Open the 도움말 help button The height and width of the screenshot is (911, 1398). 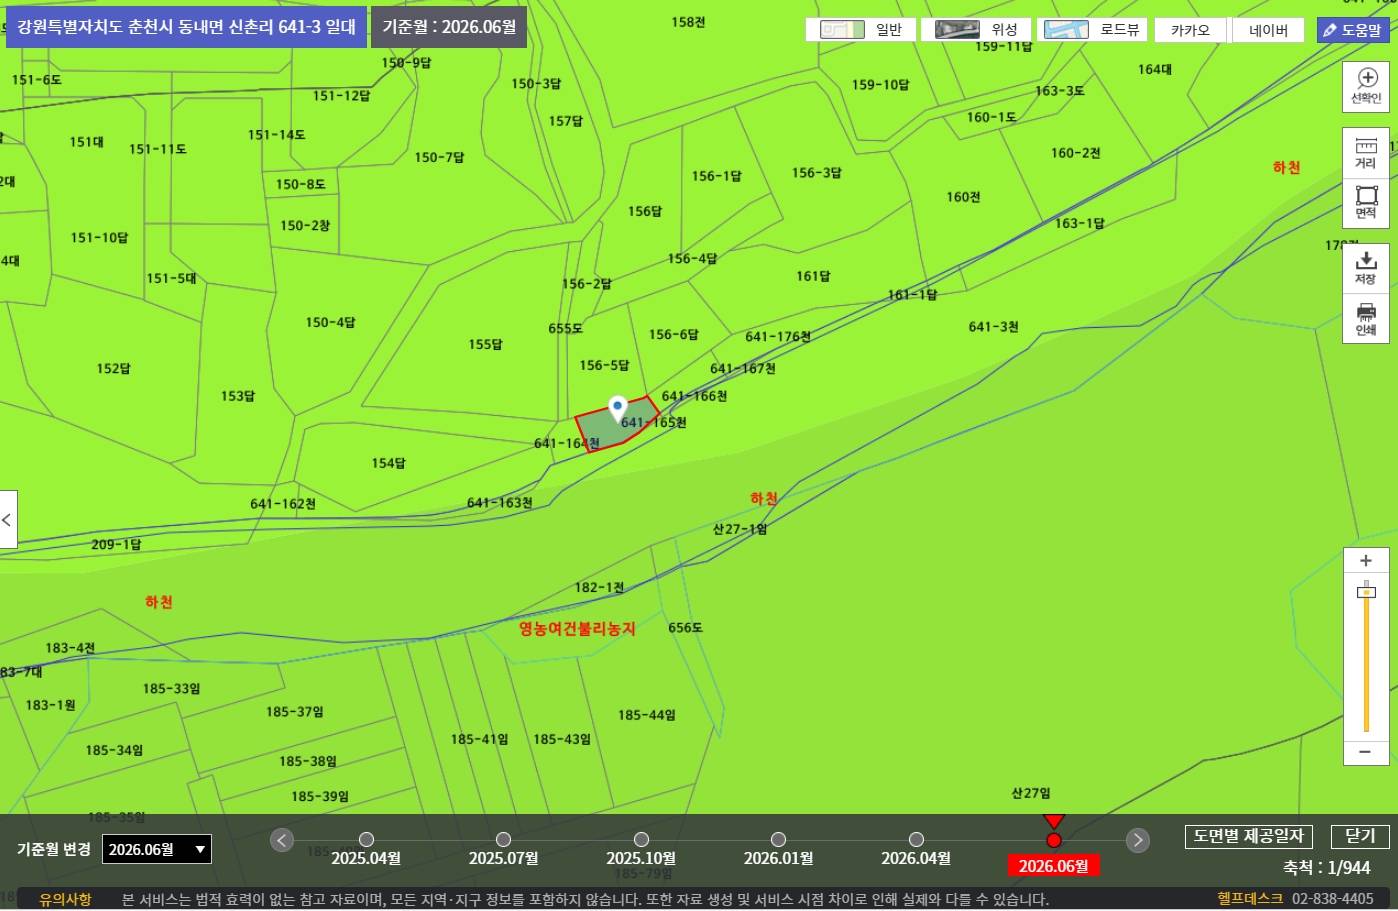1353,30
